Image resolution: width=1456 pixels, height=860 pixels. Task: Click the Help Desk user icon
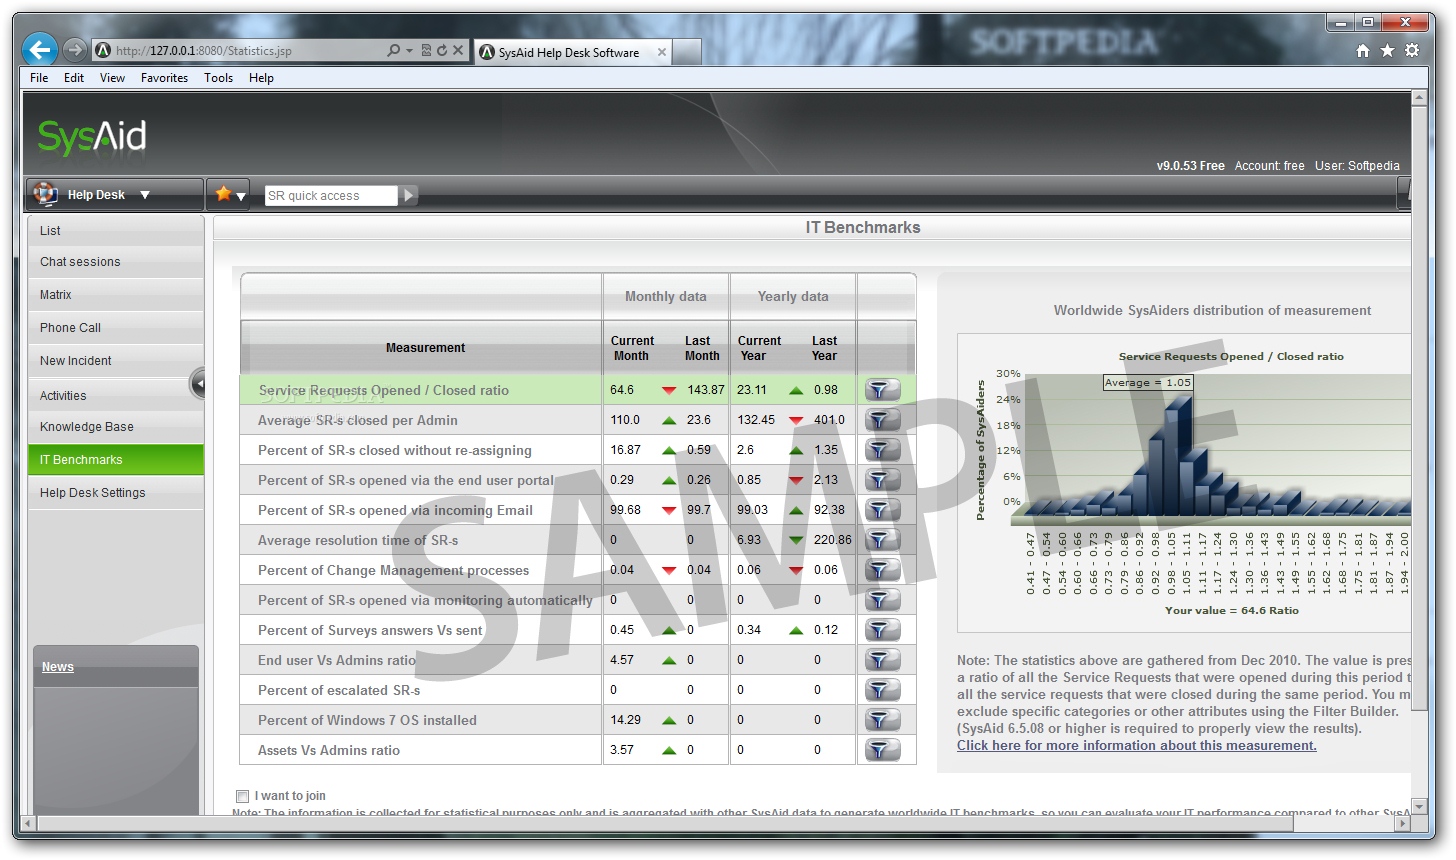coord(44,194)
